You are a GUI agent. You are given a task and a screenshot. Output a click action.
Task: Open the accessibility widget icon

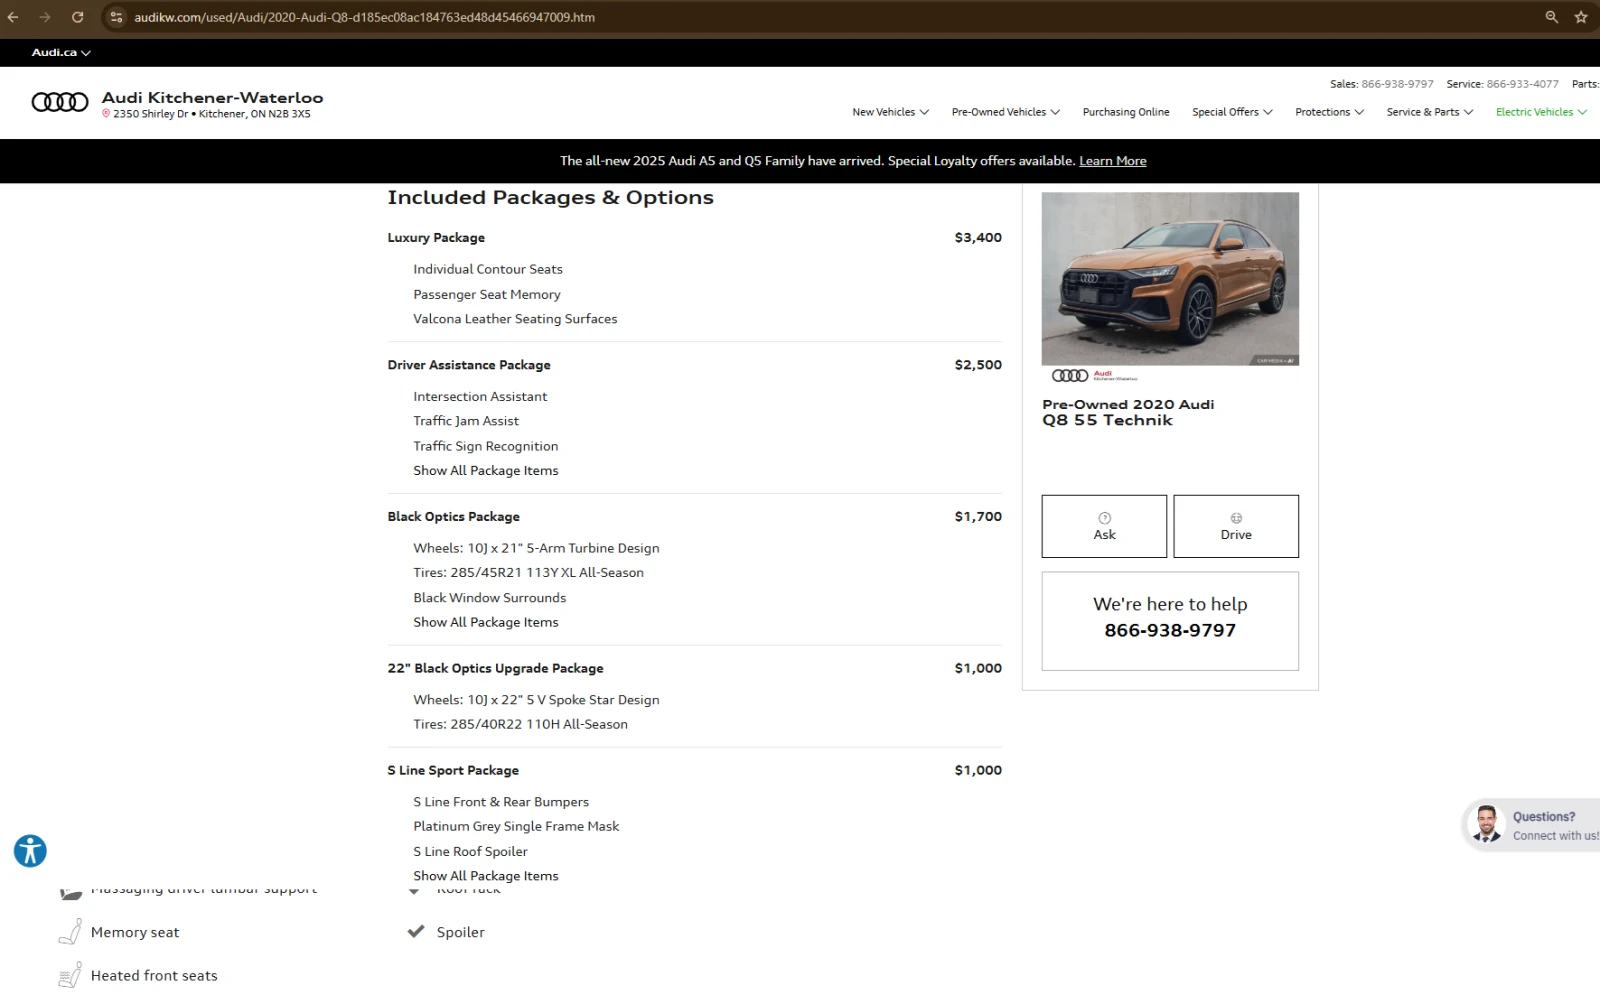[x=30, y=851]
